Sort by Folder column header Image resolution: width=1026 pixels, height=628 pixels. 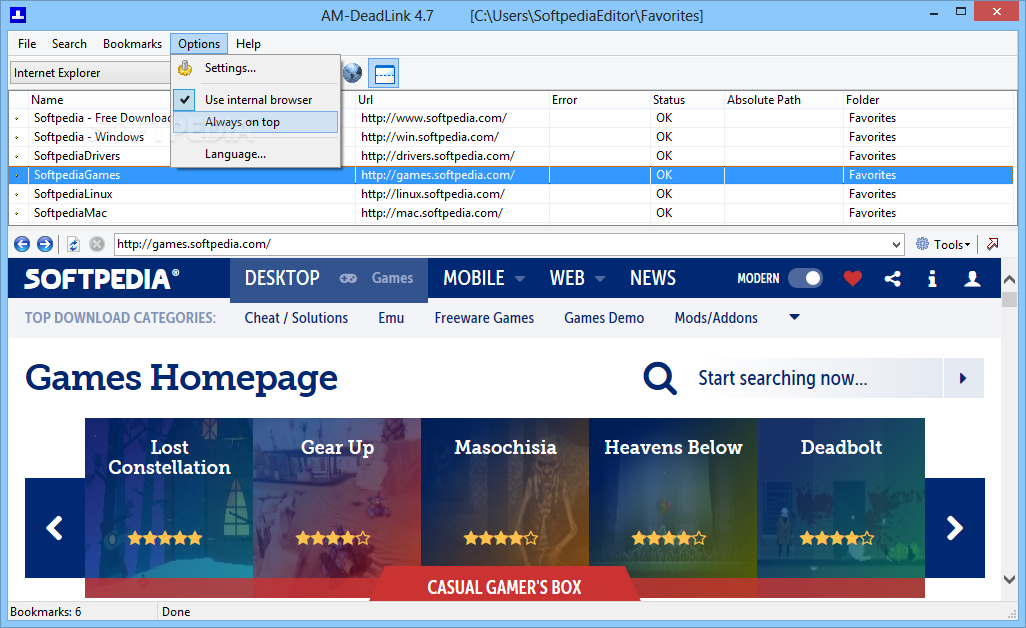point(927,100)
